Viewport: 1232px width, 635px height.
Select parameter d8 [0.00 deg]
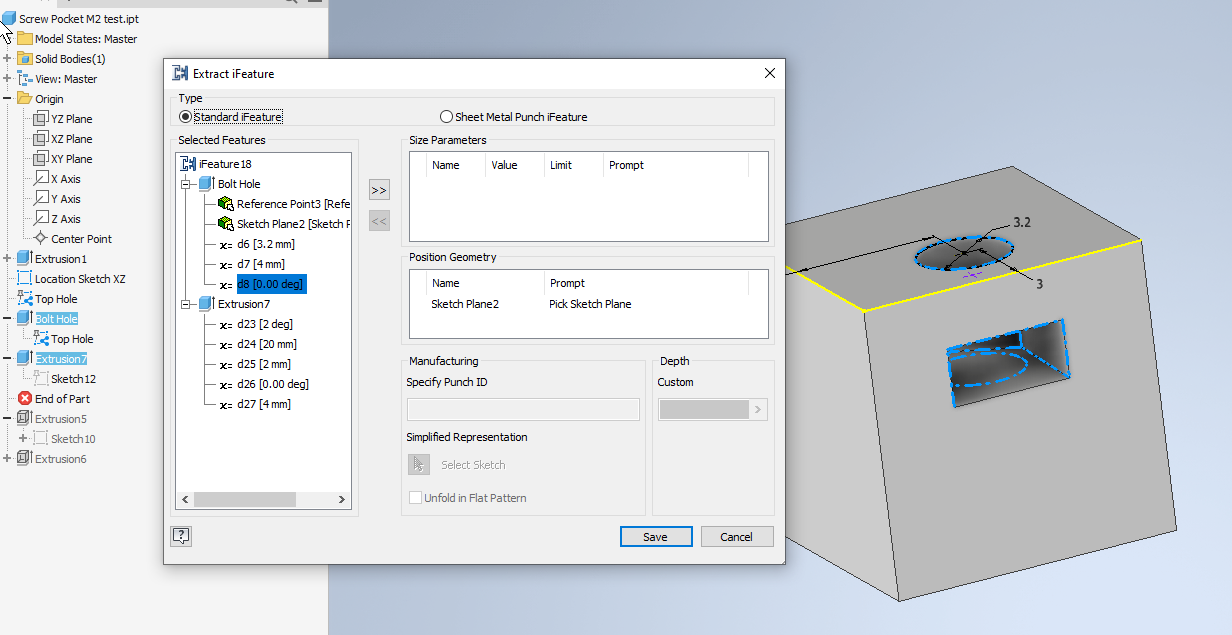click(271, 284)
